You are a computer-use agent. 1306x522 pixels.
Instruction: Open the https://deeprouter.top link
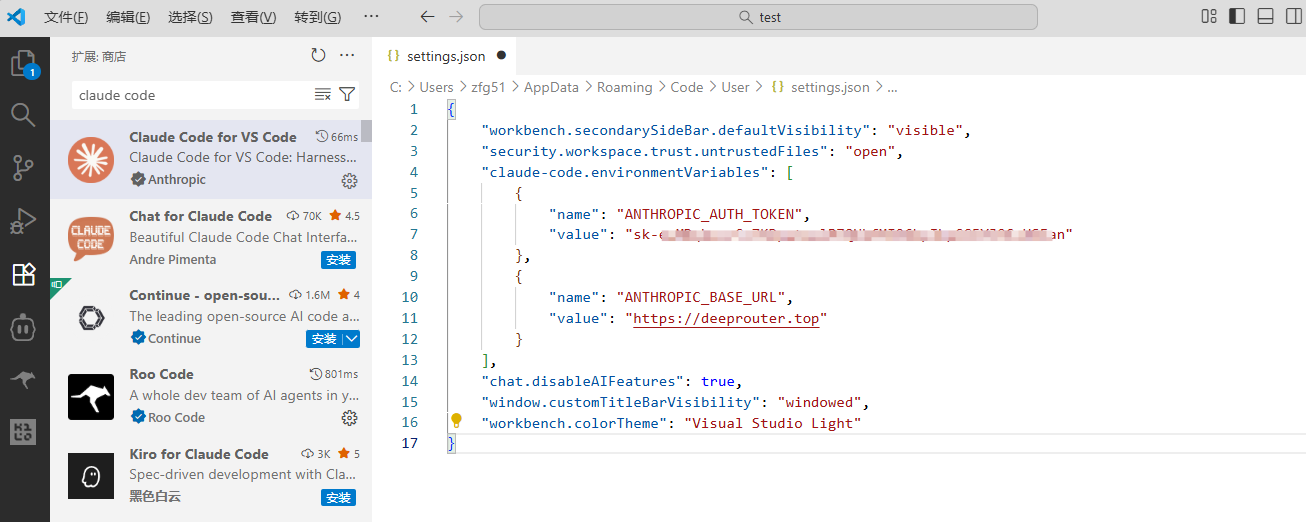point(727,318)
